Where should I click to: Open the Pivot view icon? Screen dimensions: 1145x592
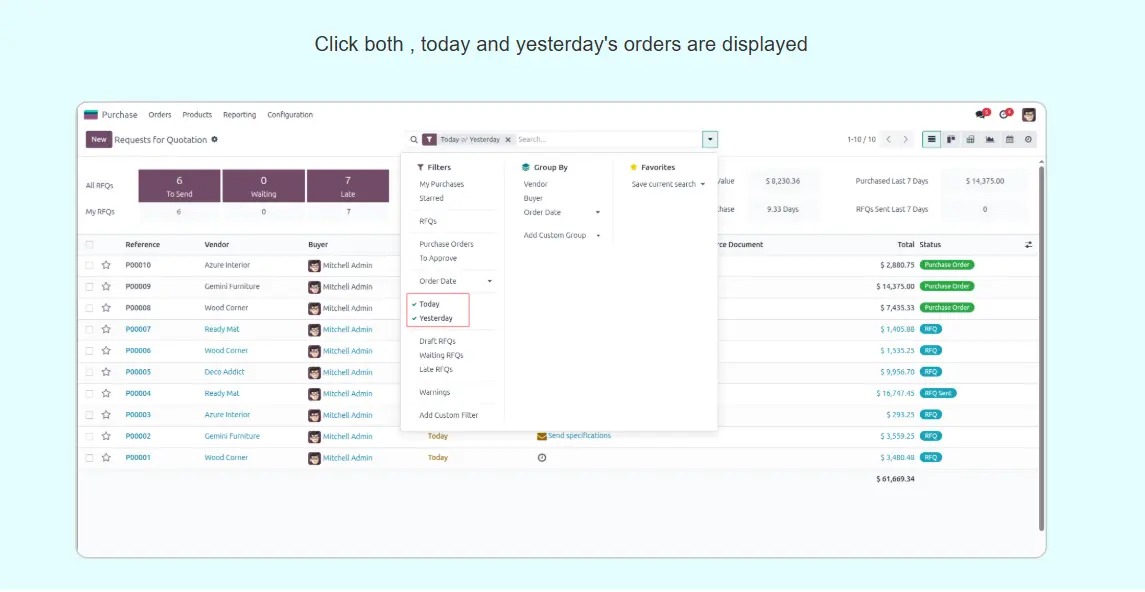pyautogui.click(x=970, y=140)
